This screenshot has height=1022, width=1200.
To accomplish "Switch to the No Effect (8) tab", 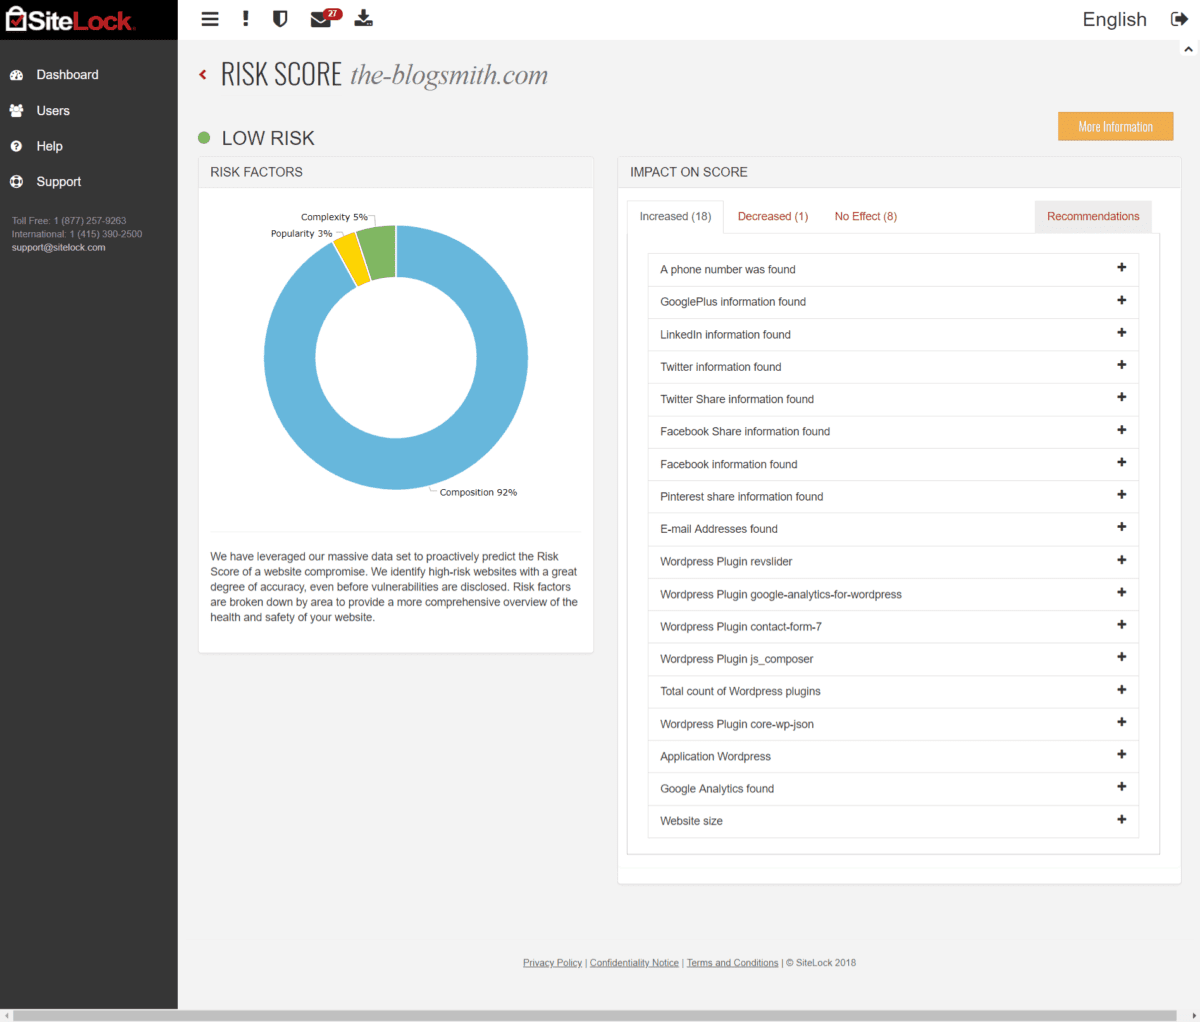I will (866, 216).
